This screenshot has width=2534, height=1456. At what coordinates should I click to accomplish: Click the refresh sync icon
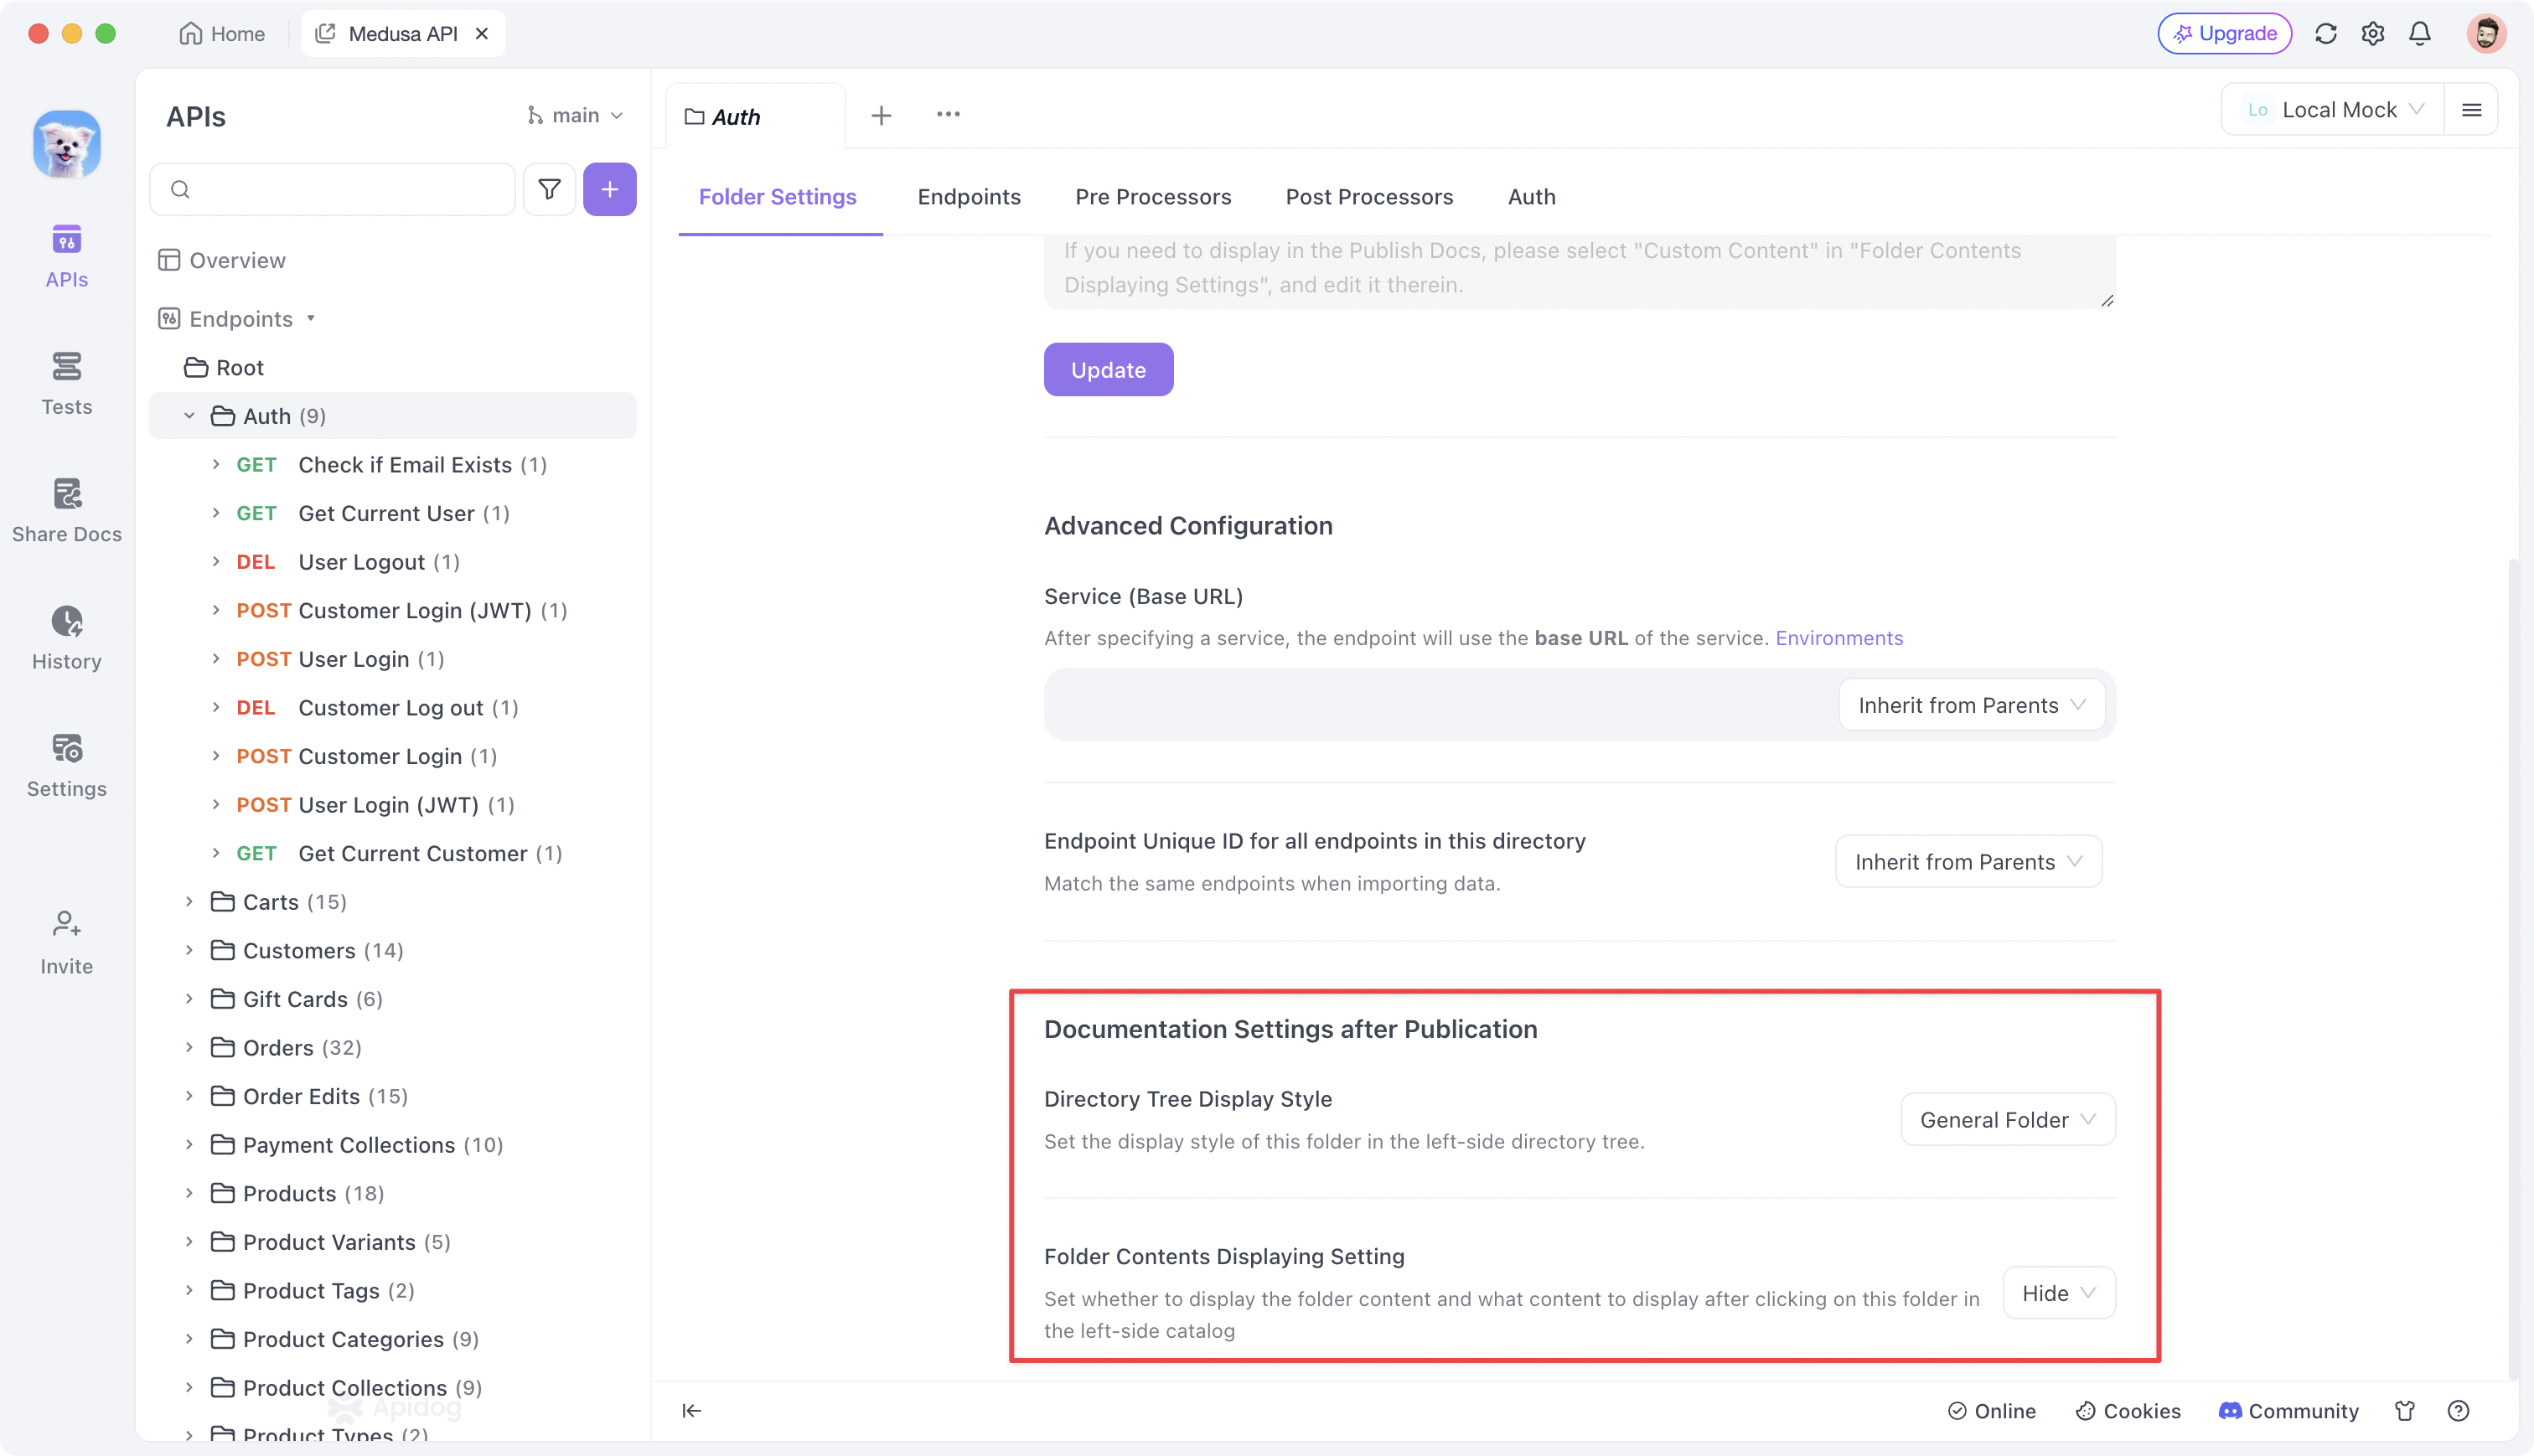tap(2325, 34)
